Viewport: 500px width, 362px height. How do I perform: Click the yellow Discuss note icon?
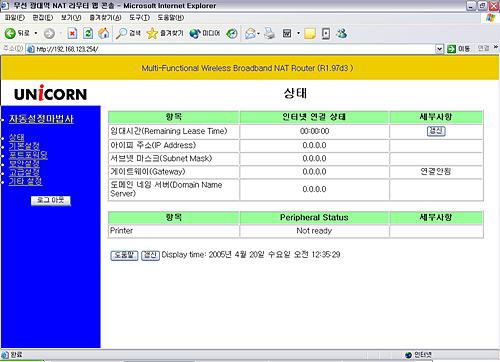coord(310,33)
